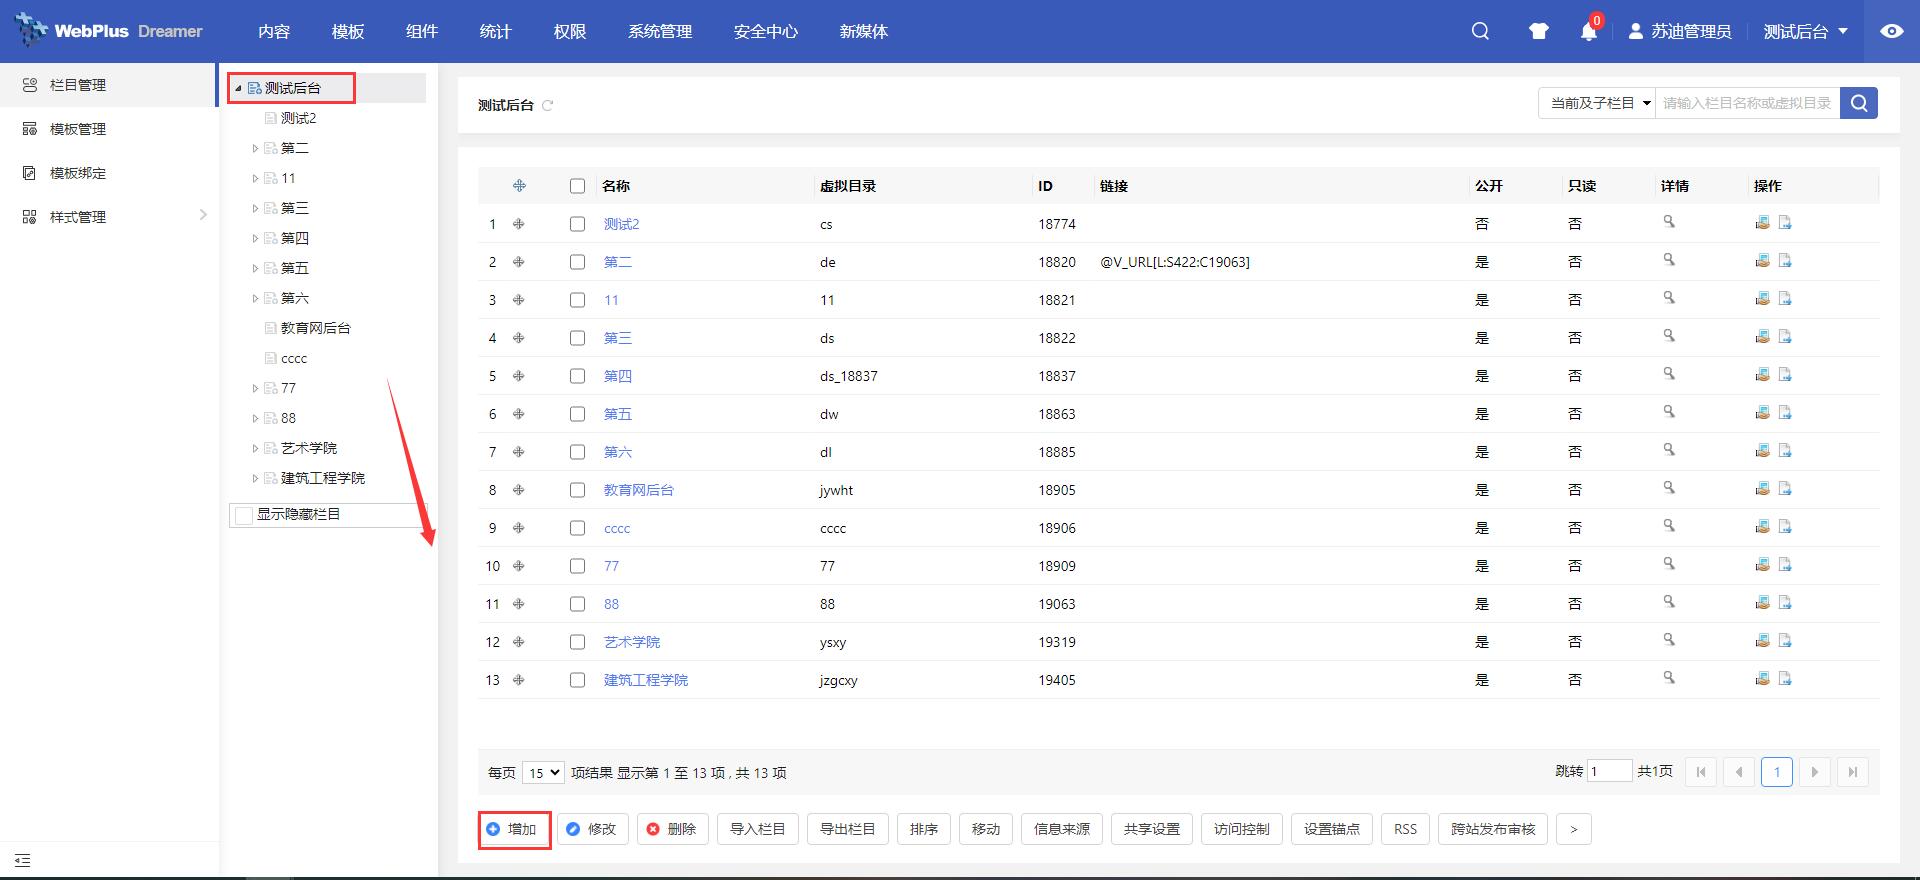Focus the column name search field
The image size is (1920, 880).
[x=1747, y=103]
